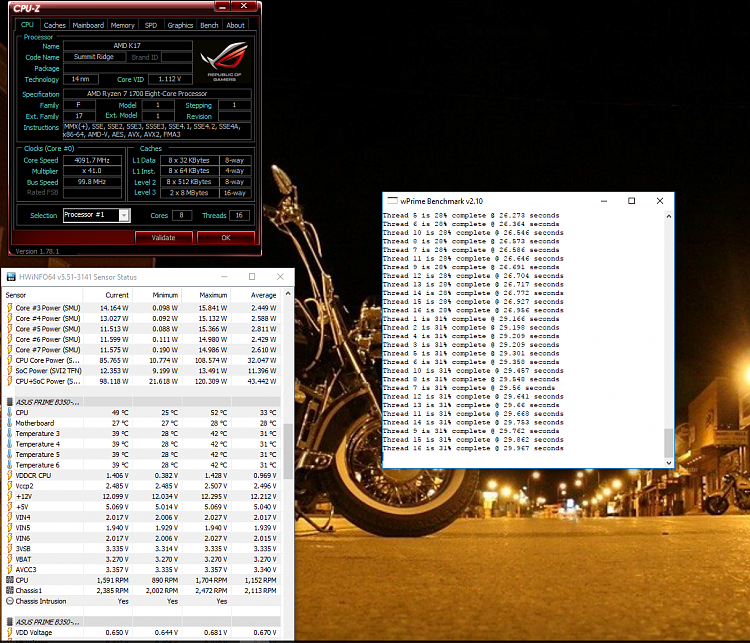This screenshot has width=750, height=643.
Task: Open the Caches tab in CPU-Z
Action: tap(55, 25)
